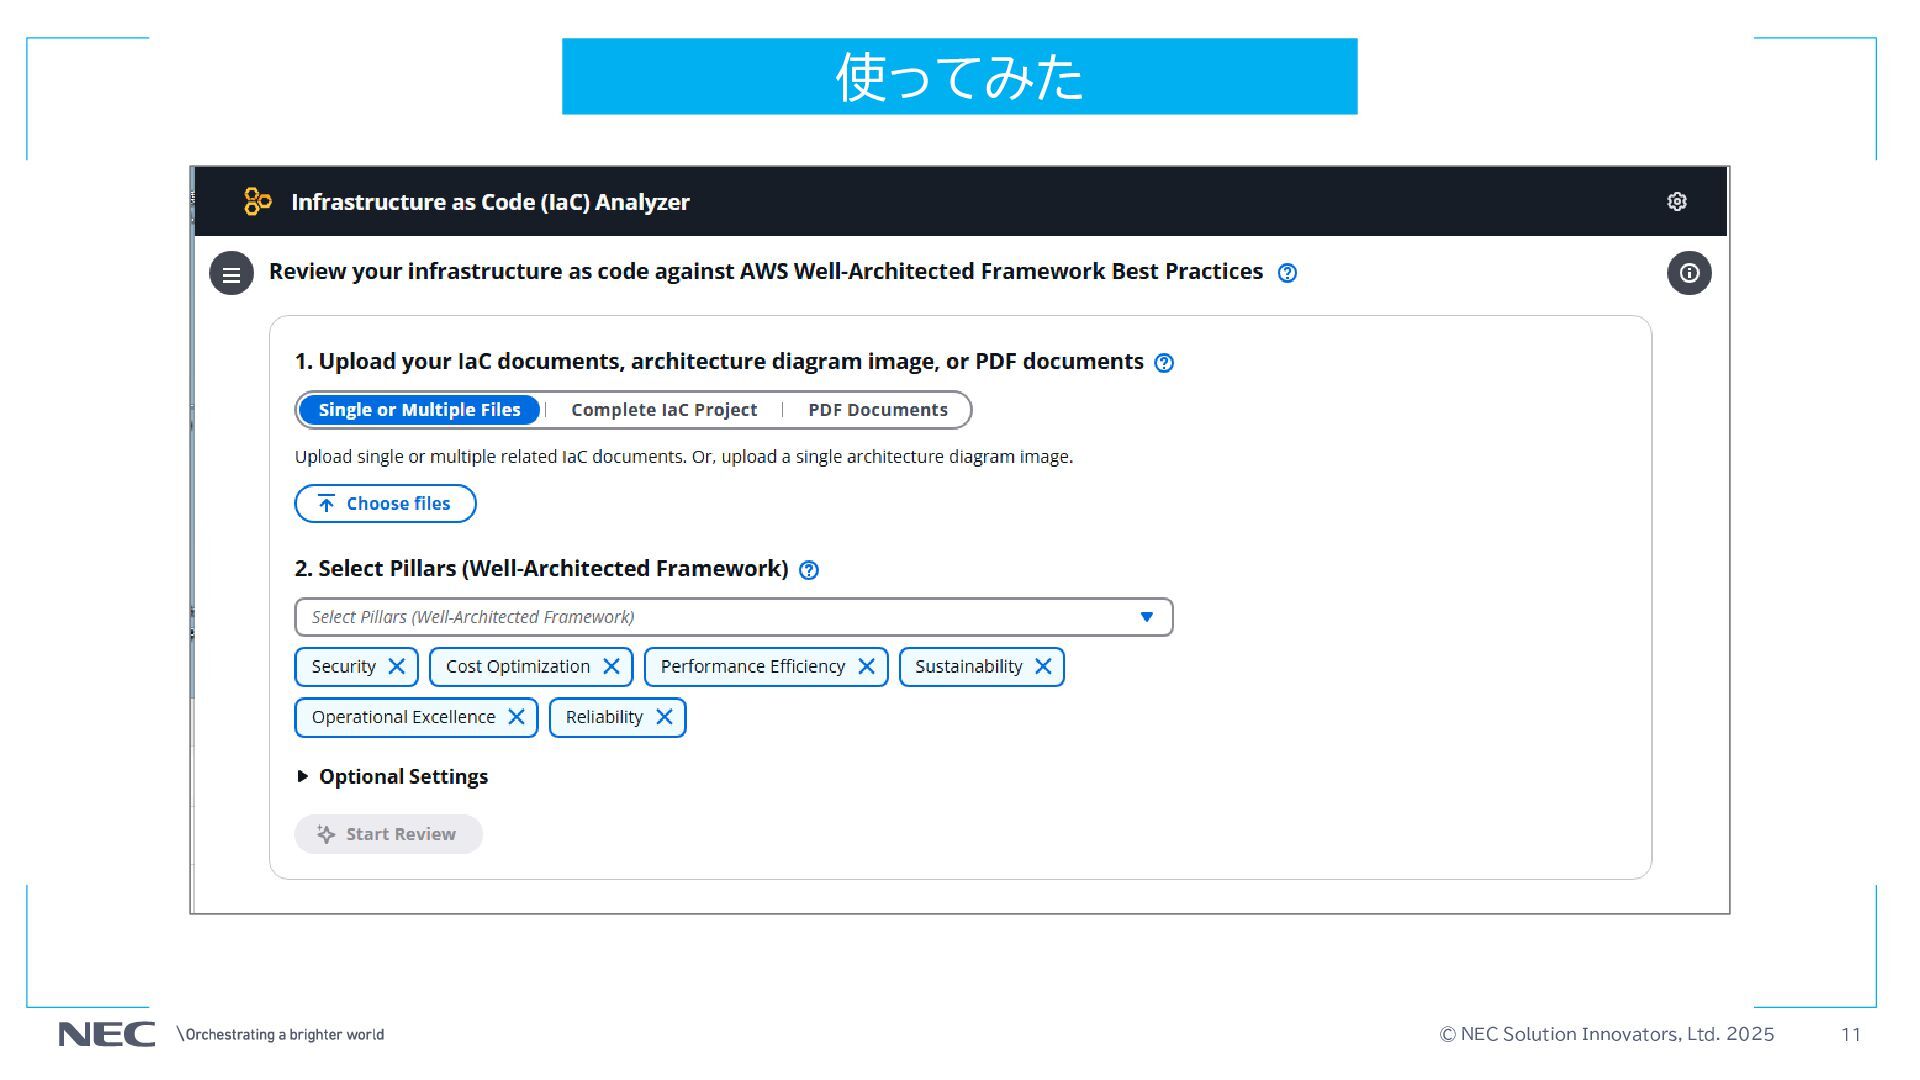Expand the Optional Settings section
Viewport: 1920px width, 1080px height.
393,777
